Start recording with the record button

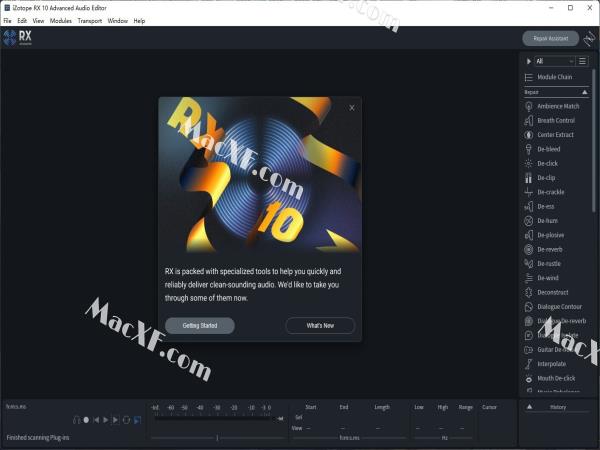[86, 420]
